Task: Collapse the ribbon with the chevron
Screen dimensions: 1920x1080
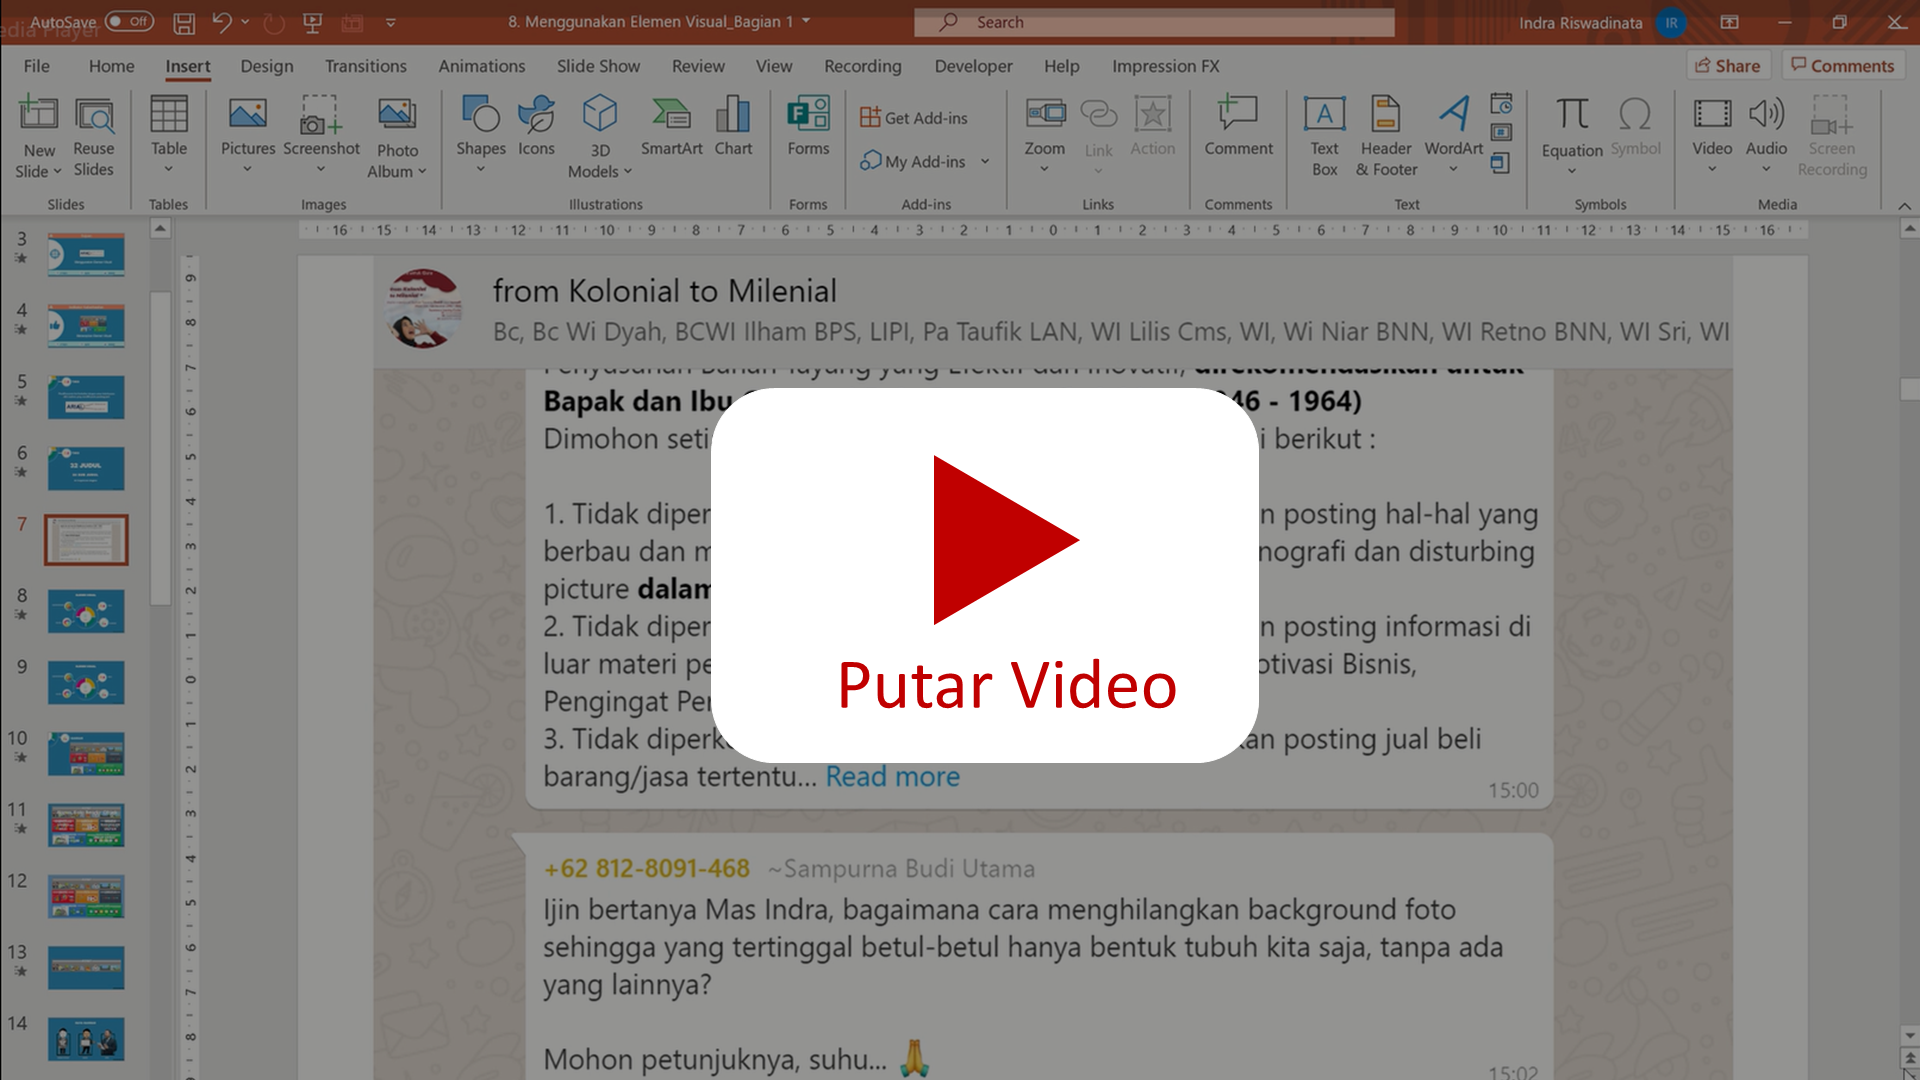Action: tap(1904, 205)
